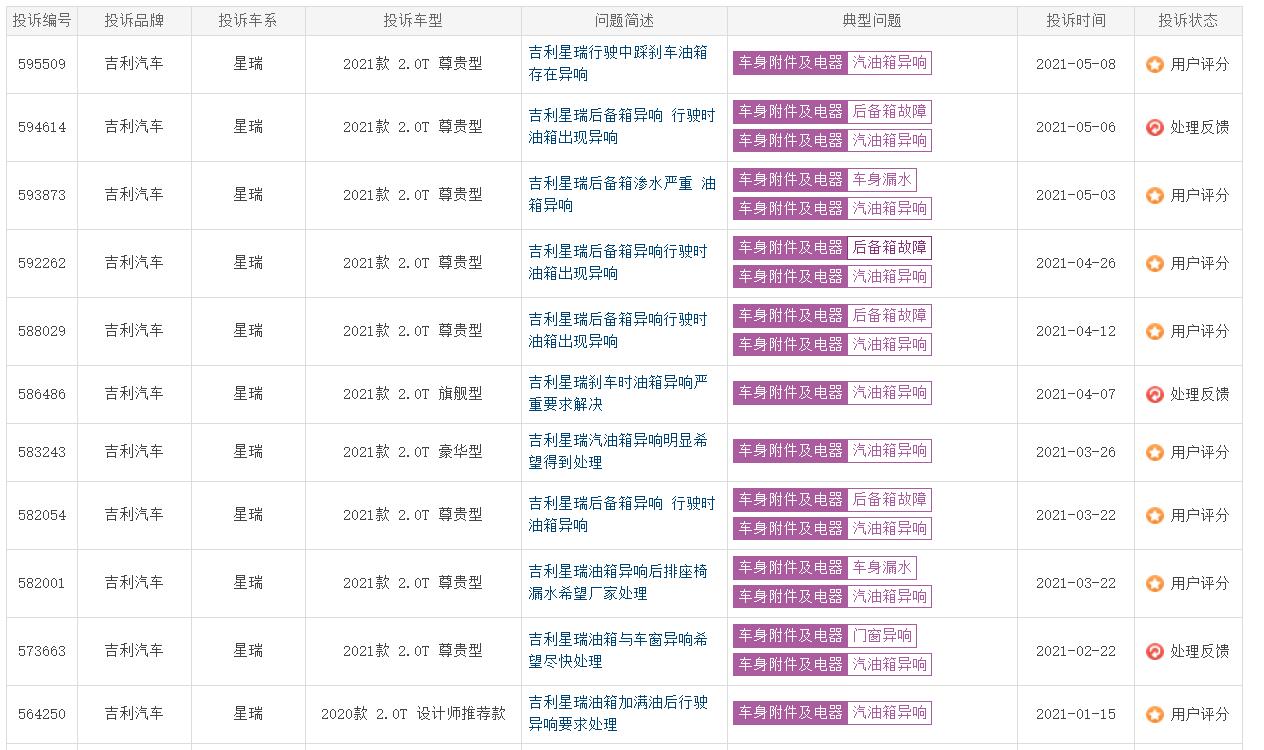Open complaint link 吉利星瑞行驶中踩刹车油箱存在异响

[x=618, y=63]
